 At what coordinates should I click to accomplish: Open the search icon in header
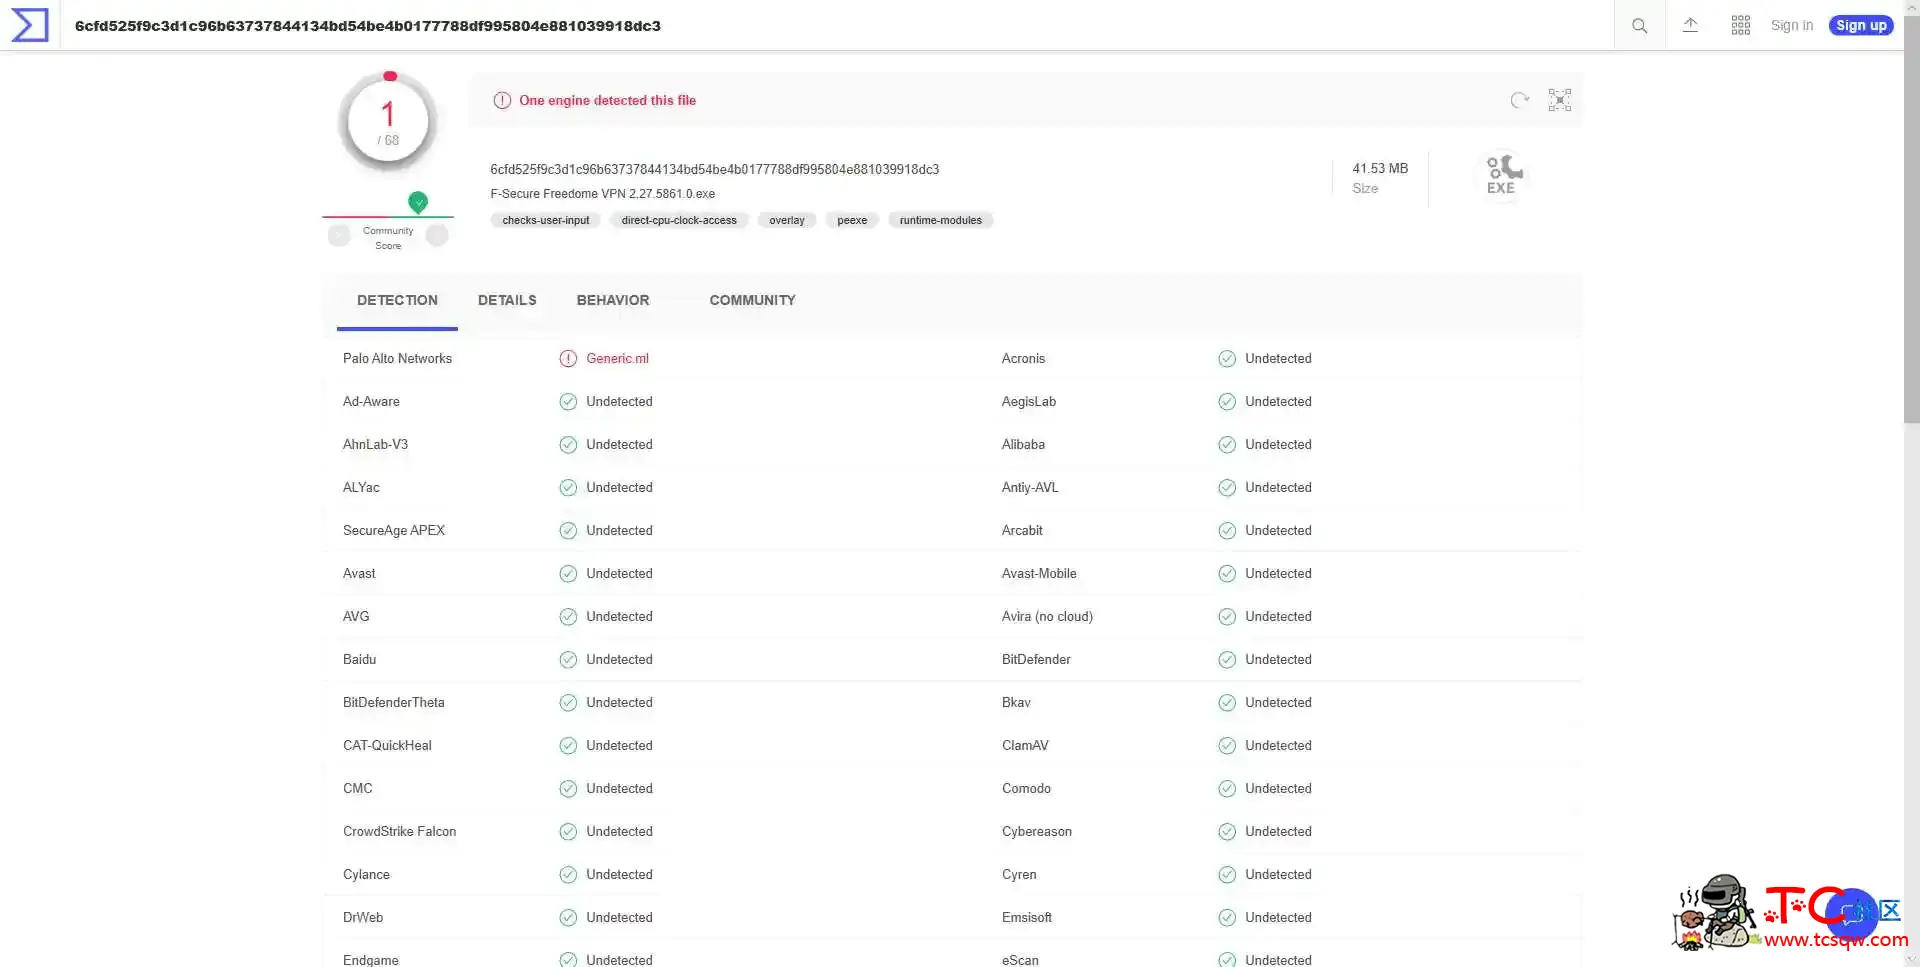tap(1640, 25)
